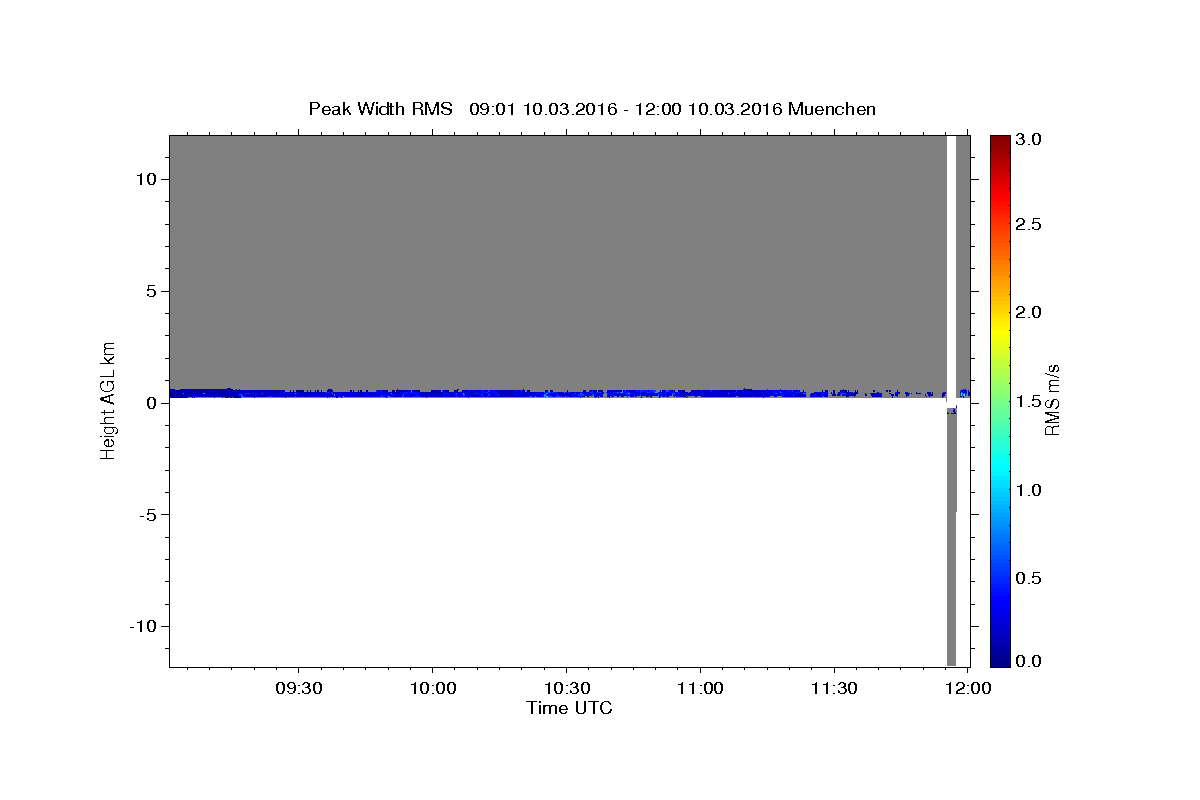Click the 1.5 colorbar label

pos(1028,401)
